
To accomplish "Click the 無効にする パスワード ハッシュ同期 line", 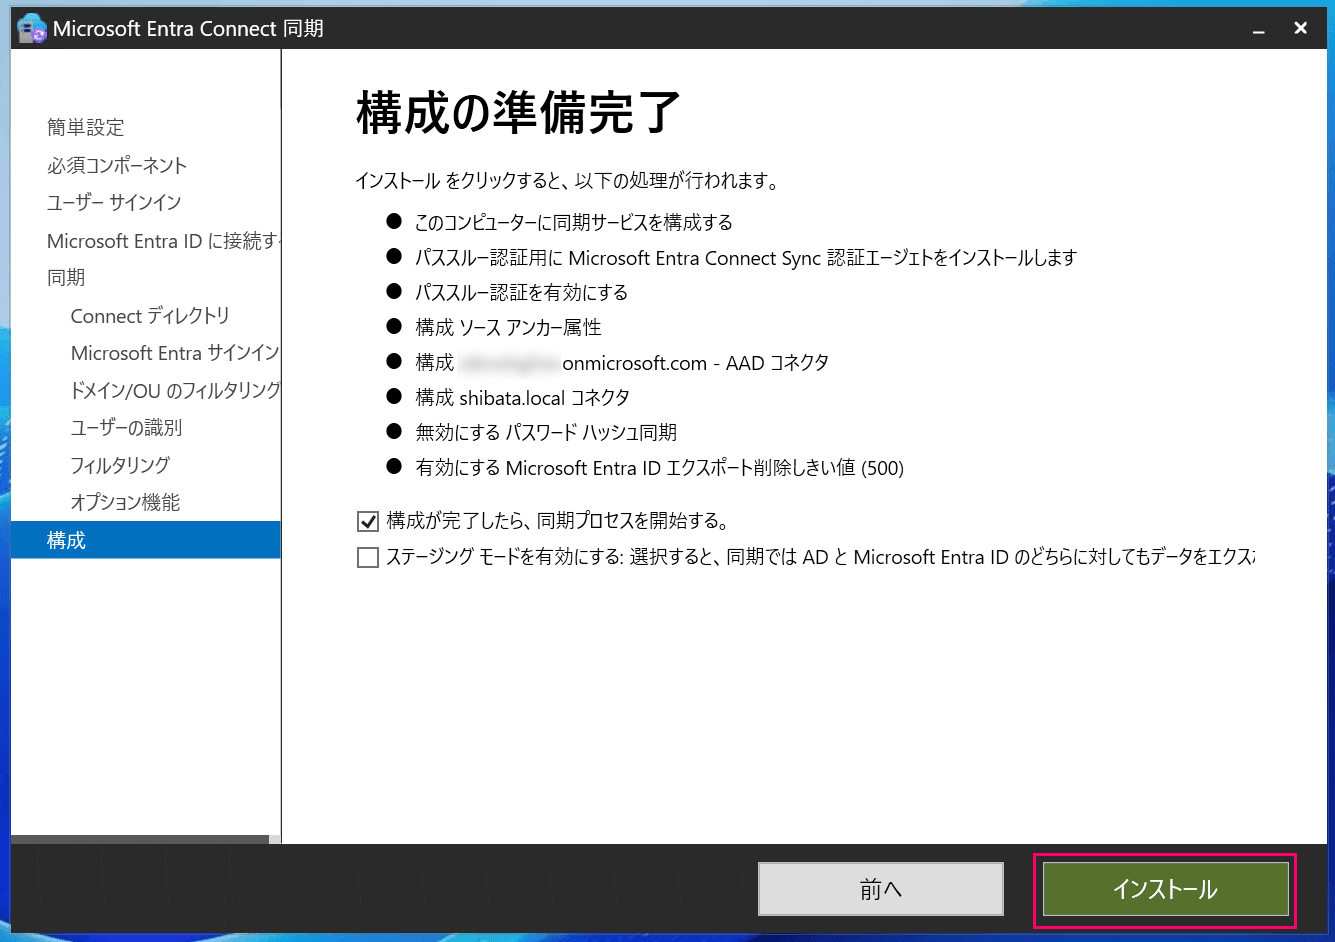I will 546,432.
